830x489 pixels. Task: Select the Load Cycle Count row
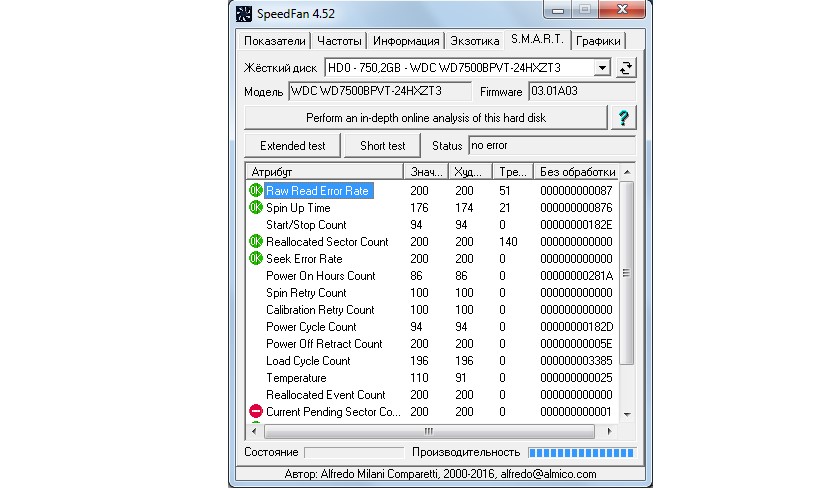[432, 360]
